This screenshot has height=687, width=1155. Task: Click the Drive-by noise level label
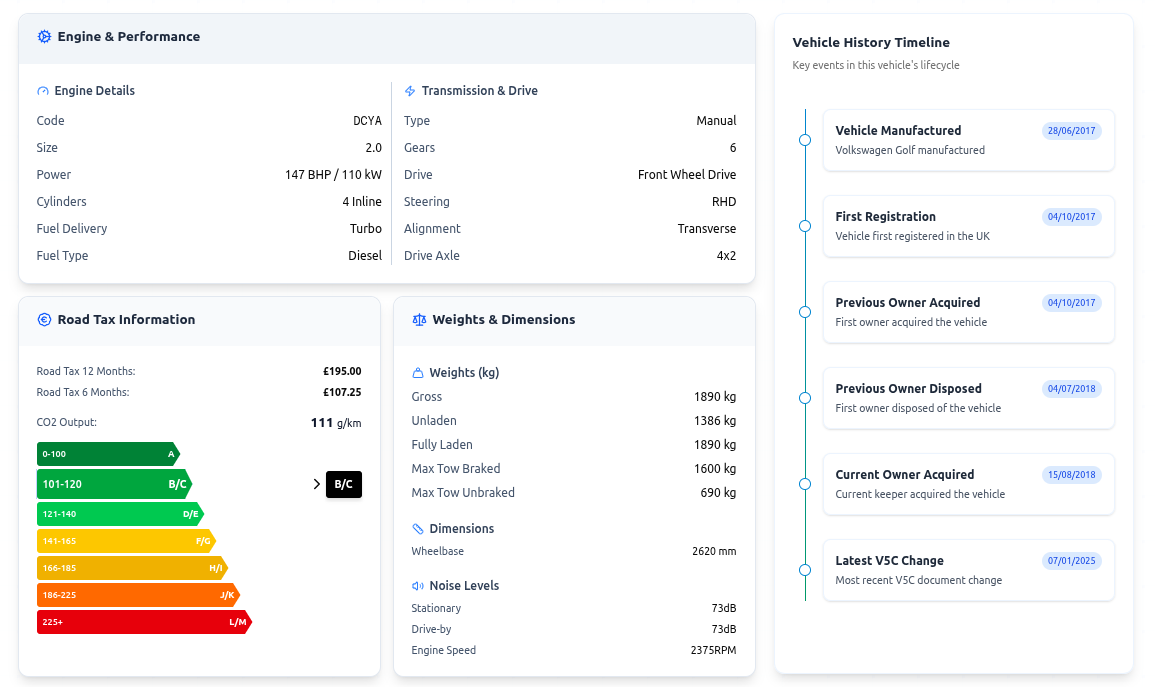coord(432,630)
